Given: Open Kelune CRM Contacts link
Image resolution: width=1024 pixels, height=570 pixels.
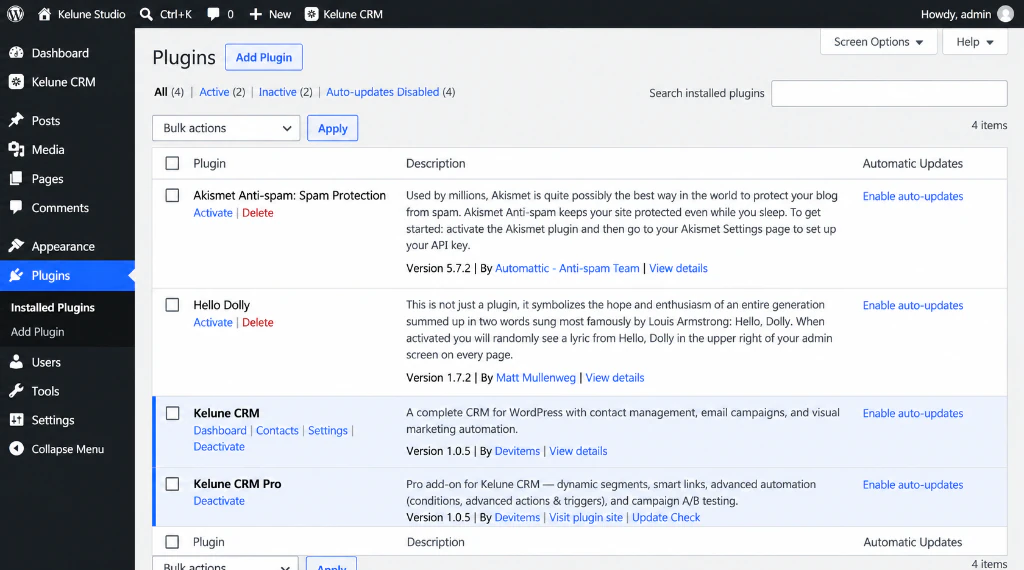Looking at the screenshot, I should point(277,430).
